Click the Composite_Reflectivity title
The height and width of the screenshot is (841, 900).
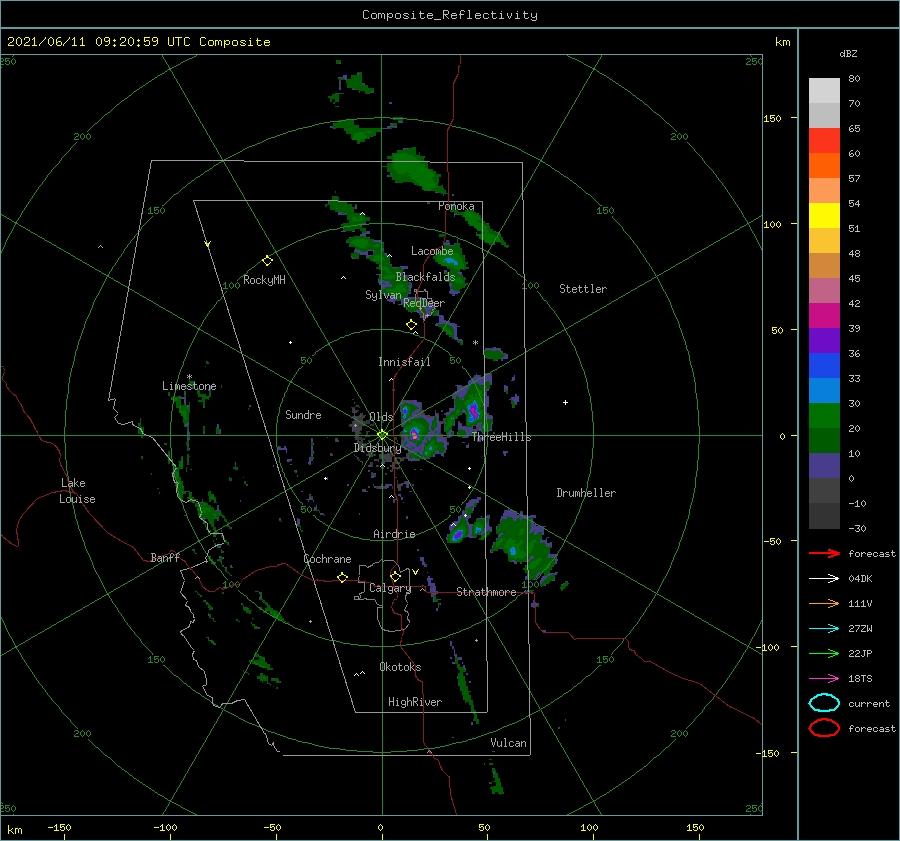pyautogui.click(x=450, y=15)
